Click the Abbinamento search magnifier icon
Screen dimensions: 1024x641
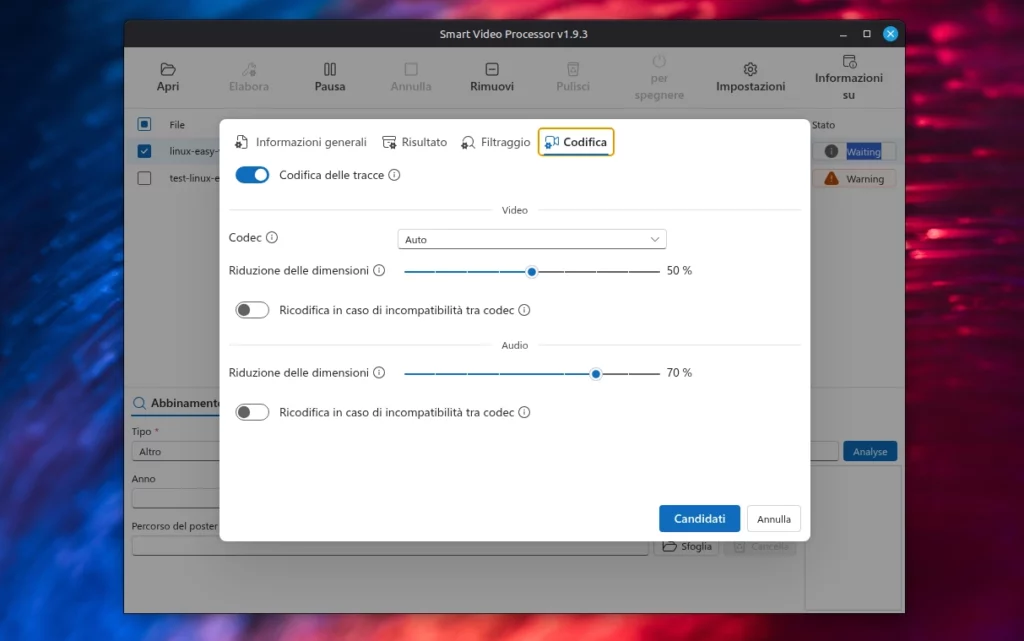click(x=139, y=403)
